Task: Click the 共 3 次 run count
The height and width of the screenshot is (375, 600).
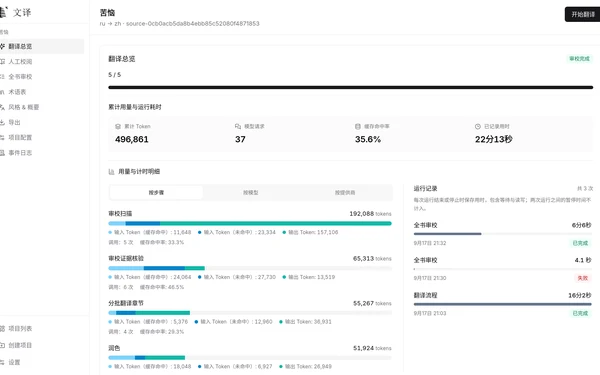Action: (x=585, y=189)
